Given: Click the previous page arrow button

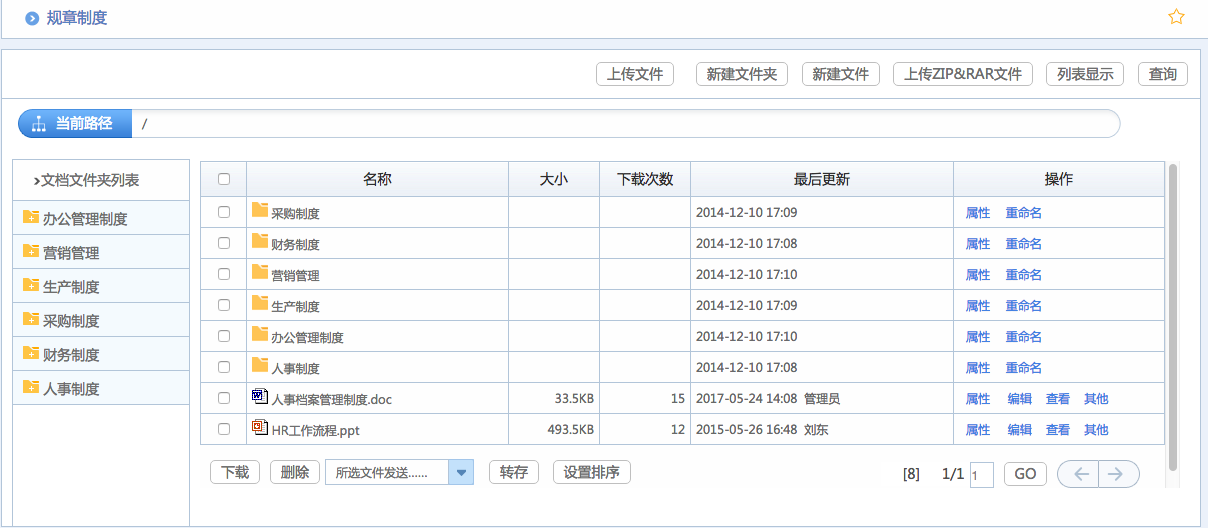Looking at the screenshot, I should pyautogui.click(x=1078, y=474).
